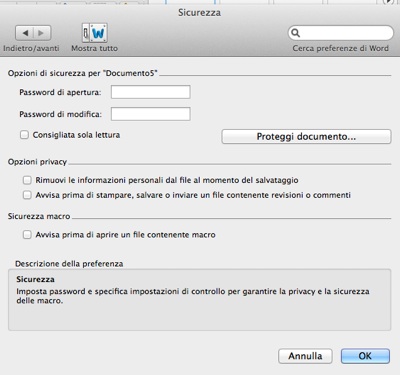Click the Password di apertura field
The image size is (400, 375).
(x=151, y=92)
